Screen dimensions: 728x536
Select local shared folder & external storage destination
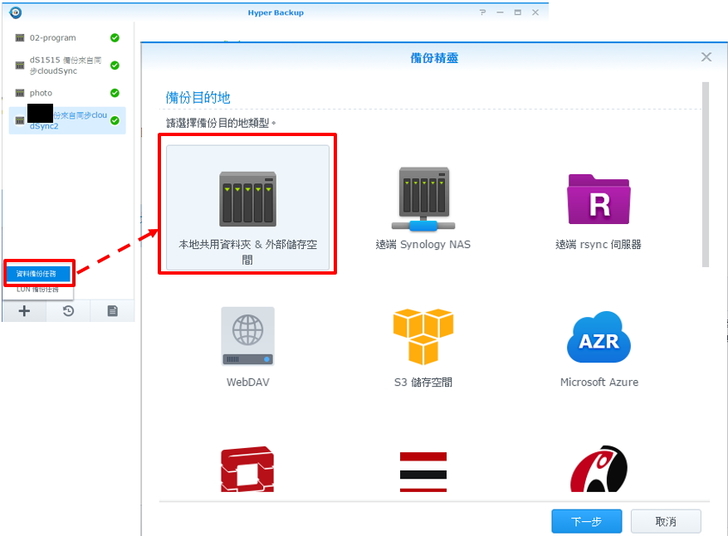(247, 207)
